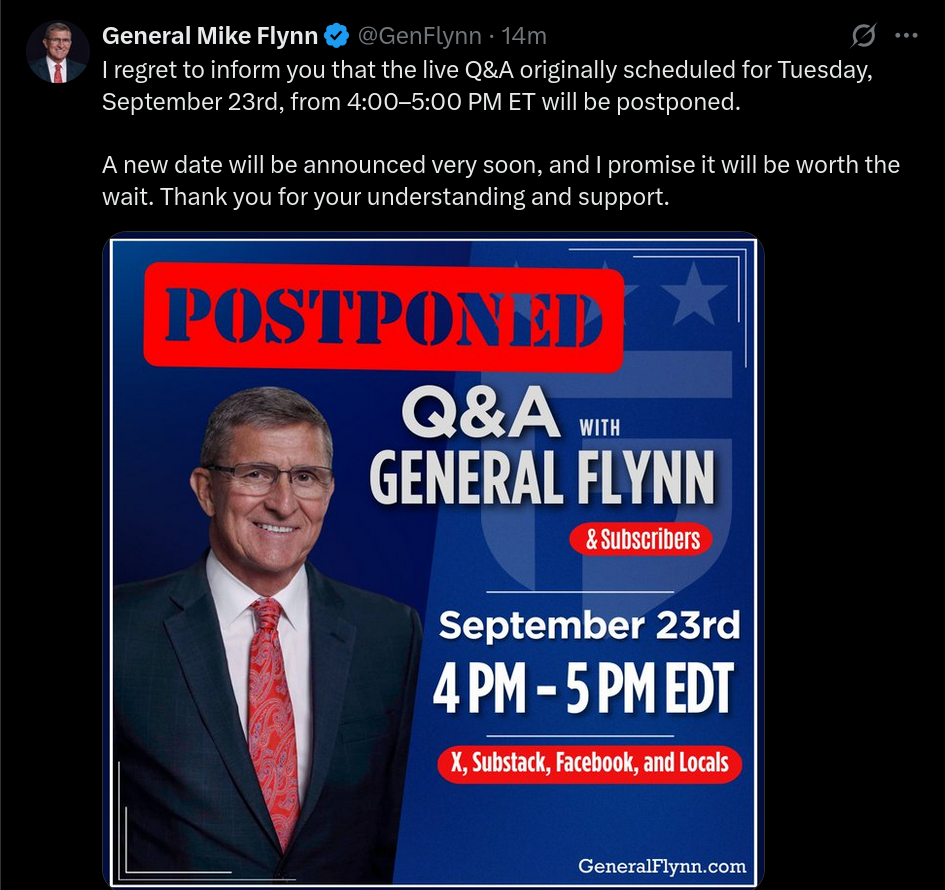The image size is (945, 890).
Task: Click the "4 PM - 5 PM EDT" time text
Action: pos(583,688)
